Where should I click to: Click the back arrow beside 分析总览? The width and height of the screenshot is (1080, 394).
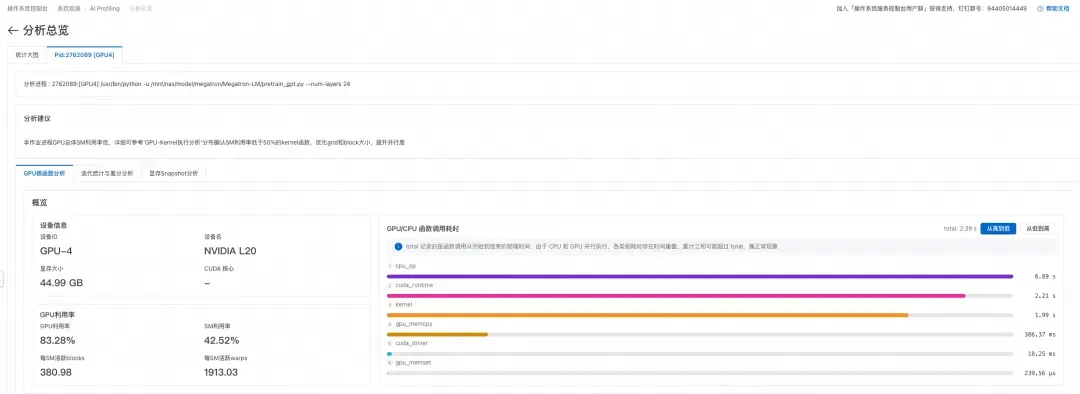[12, 31]
